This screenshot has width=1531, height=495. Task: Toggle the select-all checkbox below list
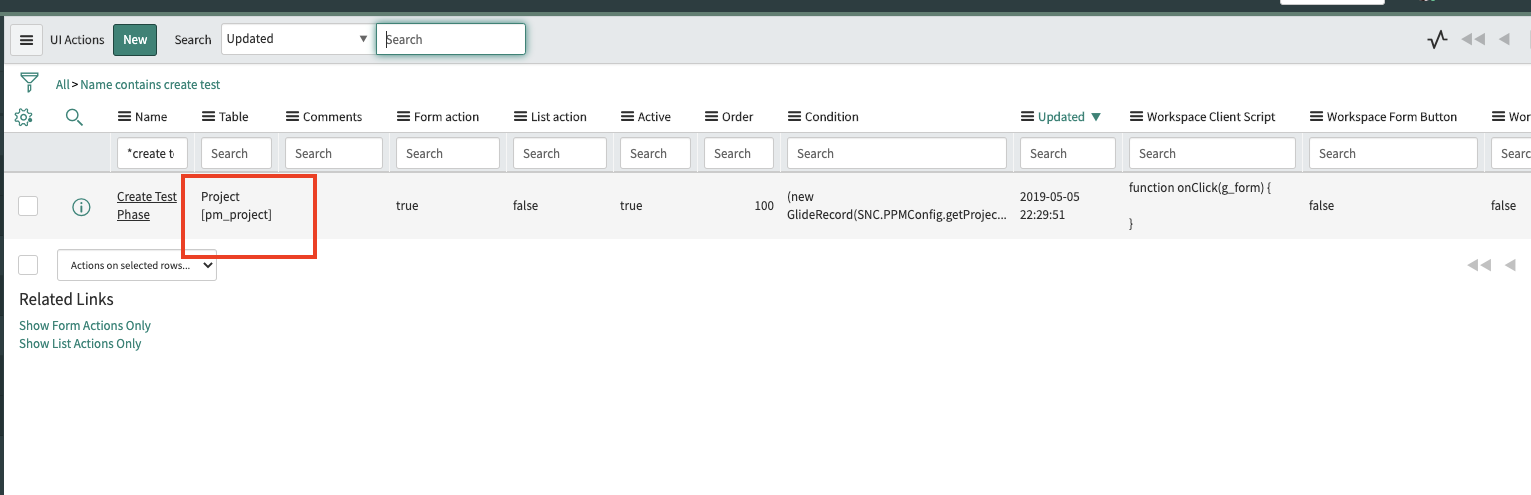coord(28,265)
